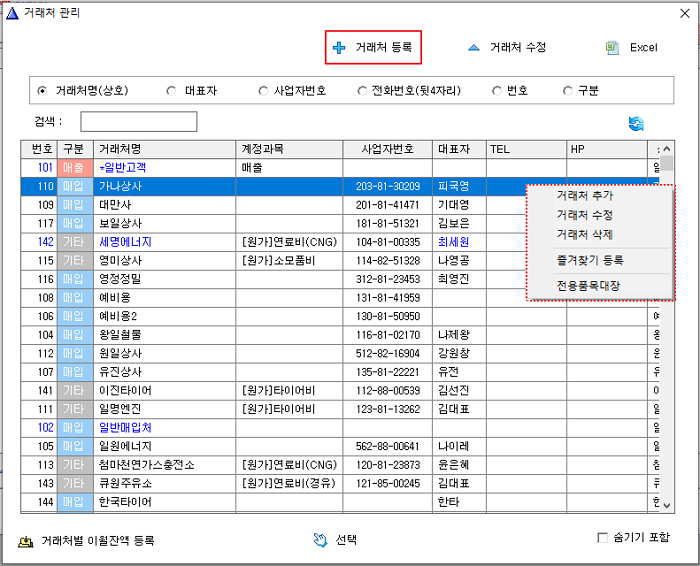Choose 전용품목대장 from the context menu
Image resolution: width=700 pixels, height=566 pixels.
coord(588,286)
